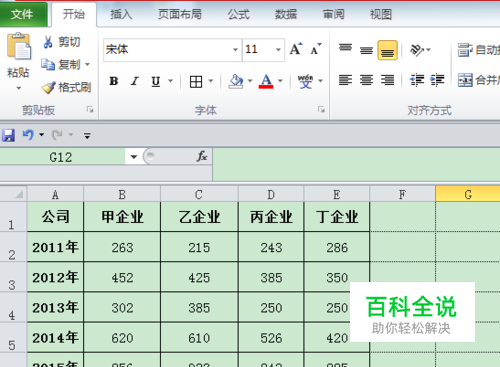
Task: Enable wrap text 自动换行 button
Action: coord(478,50)
